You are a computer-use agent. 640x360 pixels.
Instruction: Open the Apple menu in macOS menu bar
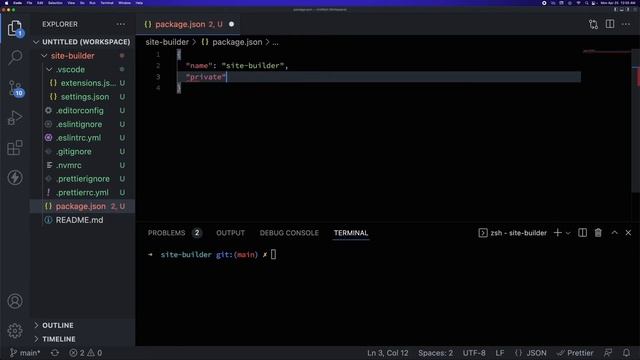coord(7,3)
